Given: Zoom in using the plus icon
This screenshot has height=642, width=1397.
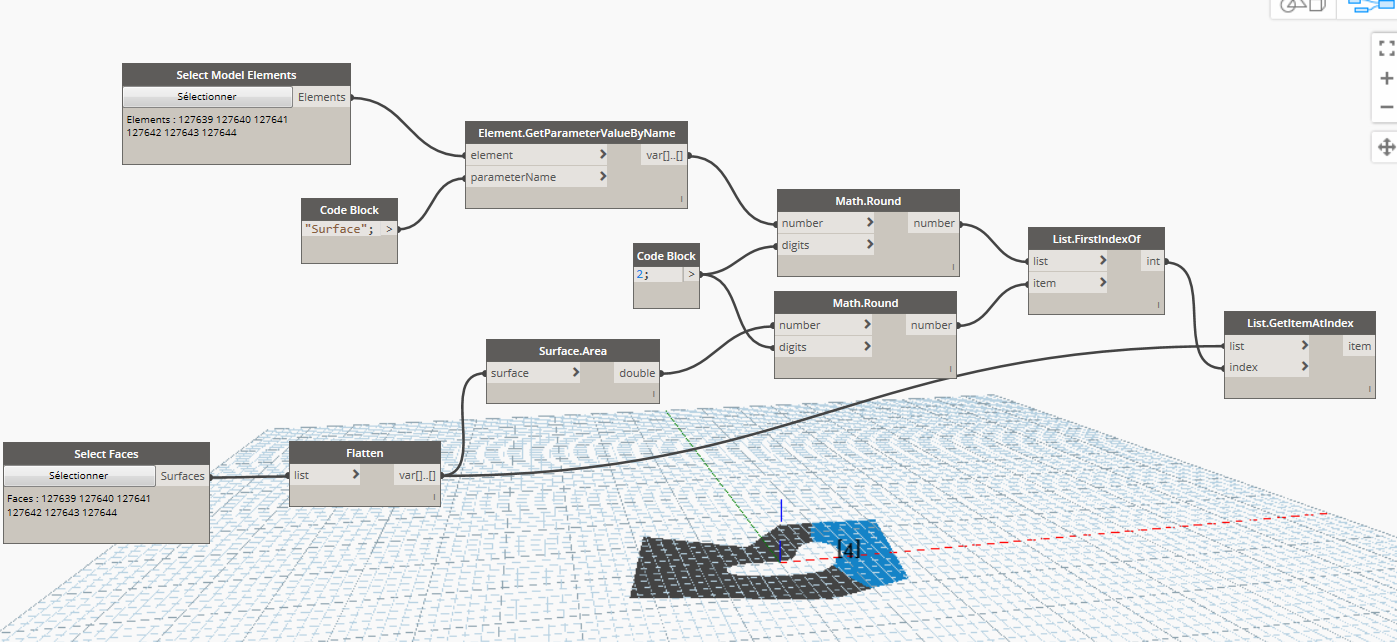Looking at the screenshot, I should [1386, 78].
